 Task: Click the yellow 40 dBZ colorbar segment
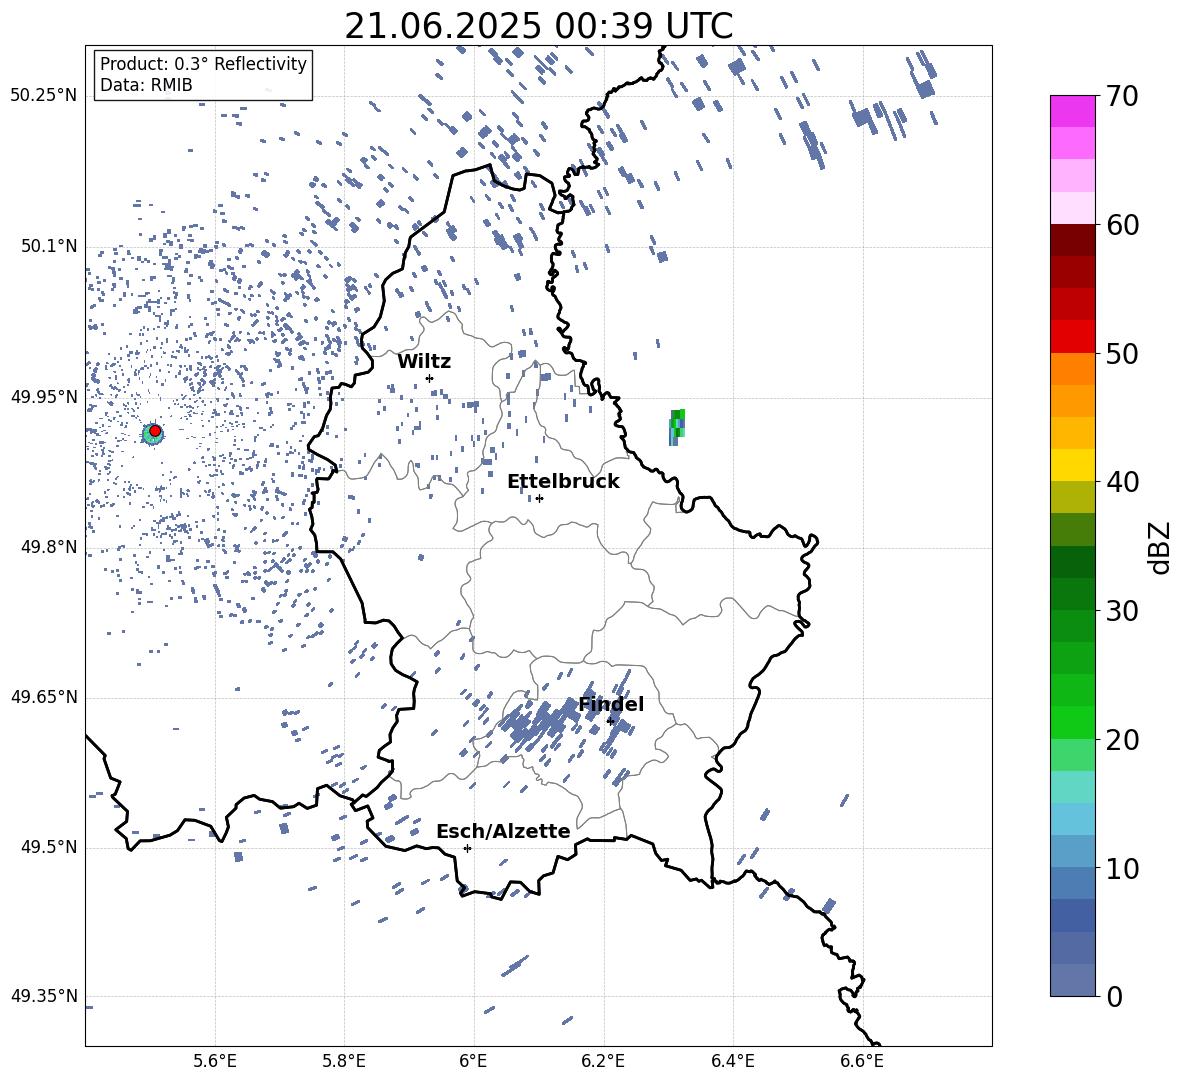[1072, 465]
